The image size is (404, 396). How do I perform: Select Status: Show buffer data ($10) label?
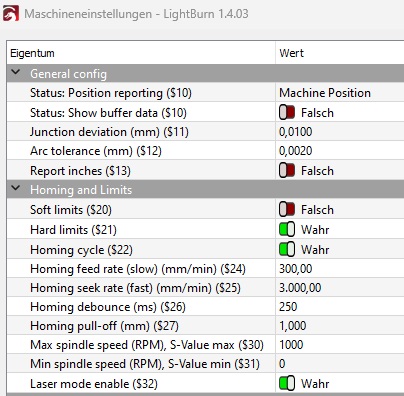tap(108, 113)
